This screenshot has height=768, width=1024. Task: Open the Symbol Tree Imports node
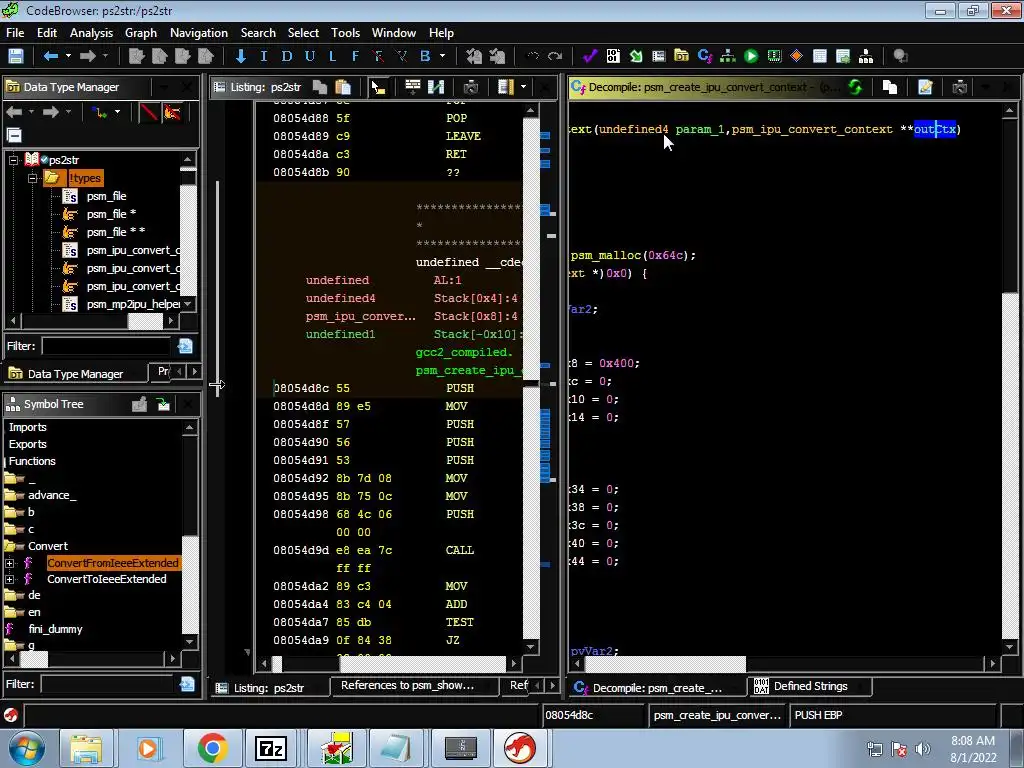pos(27,427)
